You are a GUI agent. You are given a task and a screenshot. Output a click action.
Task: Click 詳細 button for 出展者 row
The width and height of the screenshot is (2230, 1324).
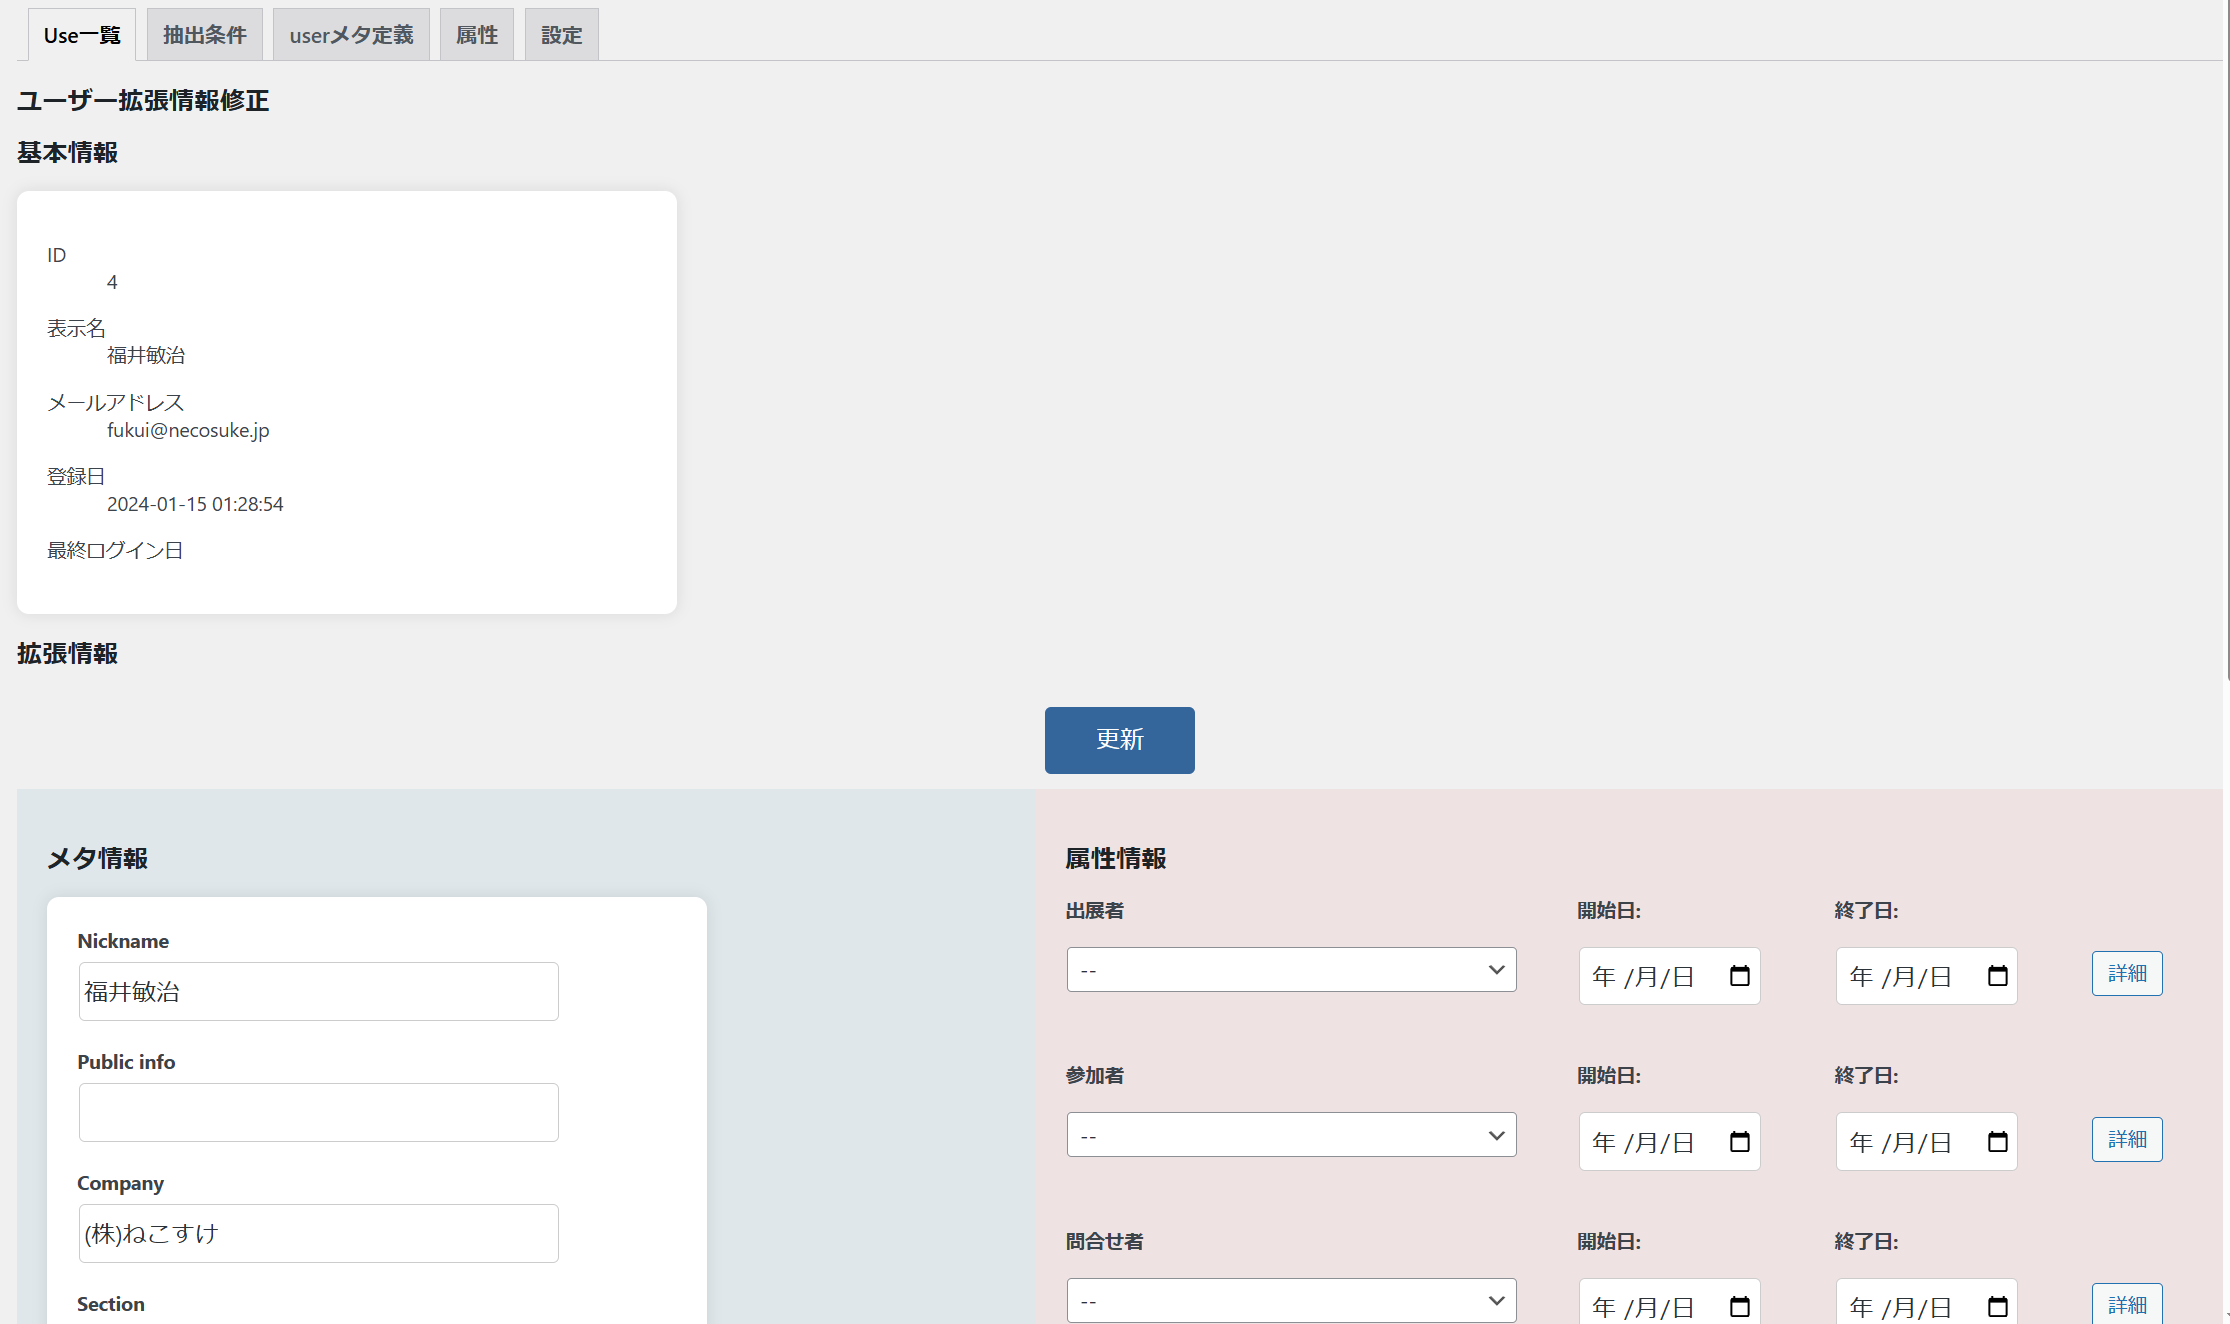(2126, 974)
